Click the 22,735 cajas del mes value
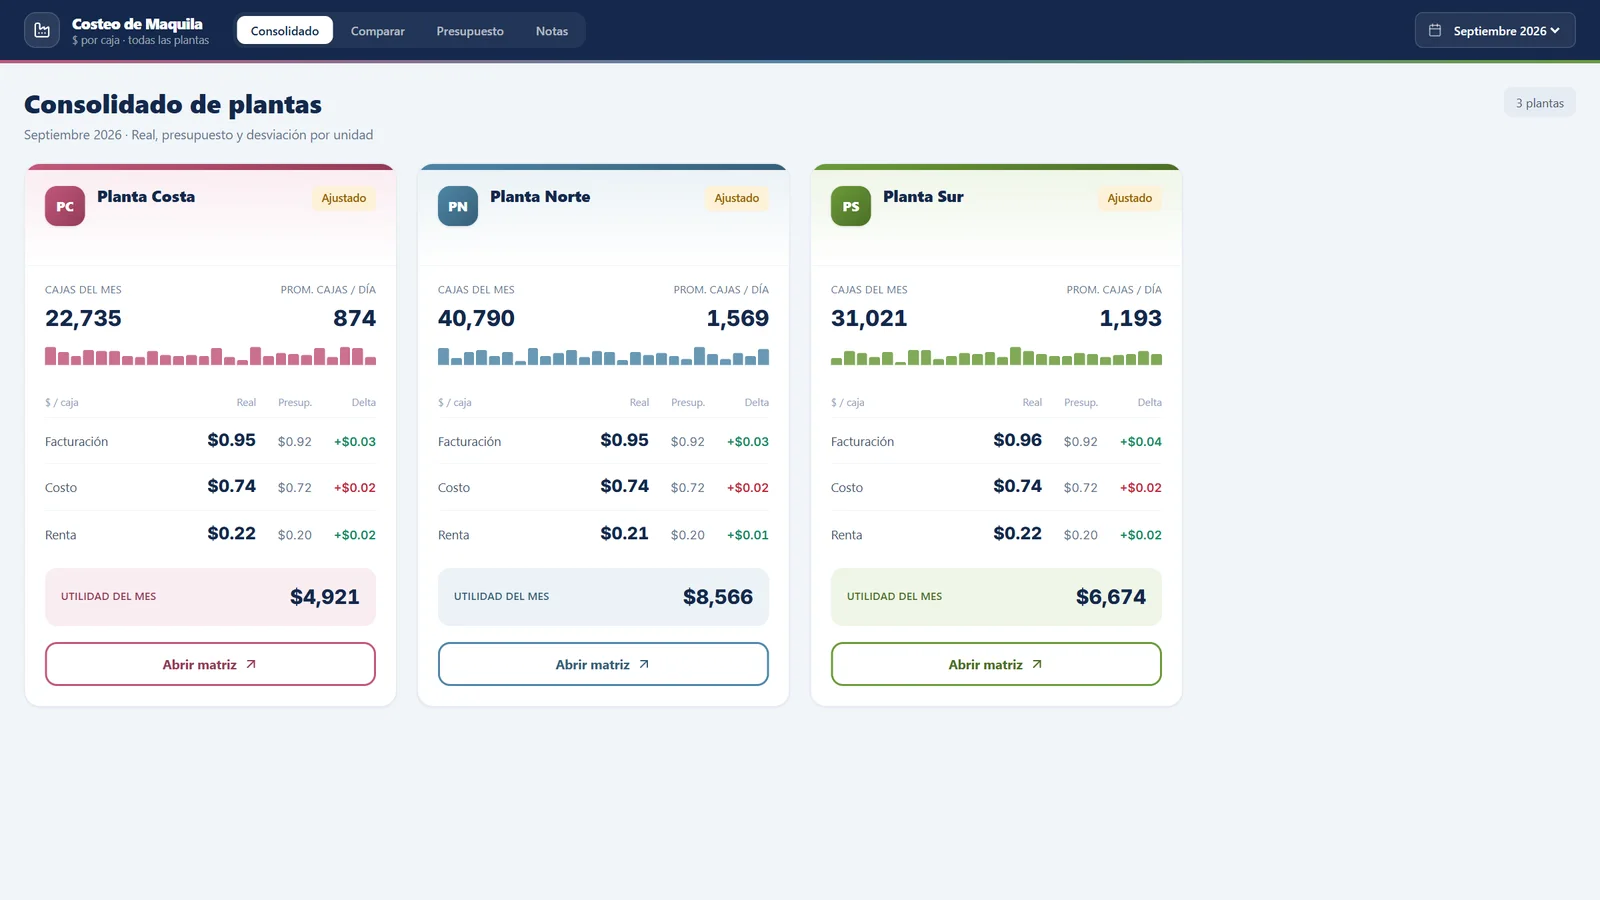Image resolution: width=1600 pixels, height=900 pixels. click(83, 318)
